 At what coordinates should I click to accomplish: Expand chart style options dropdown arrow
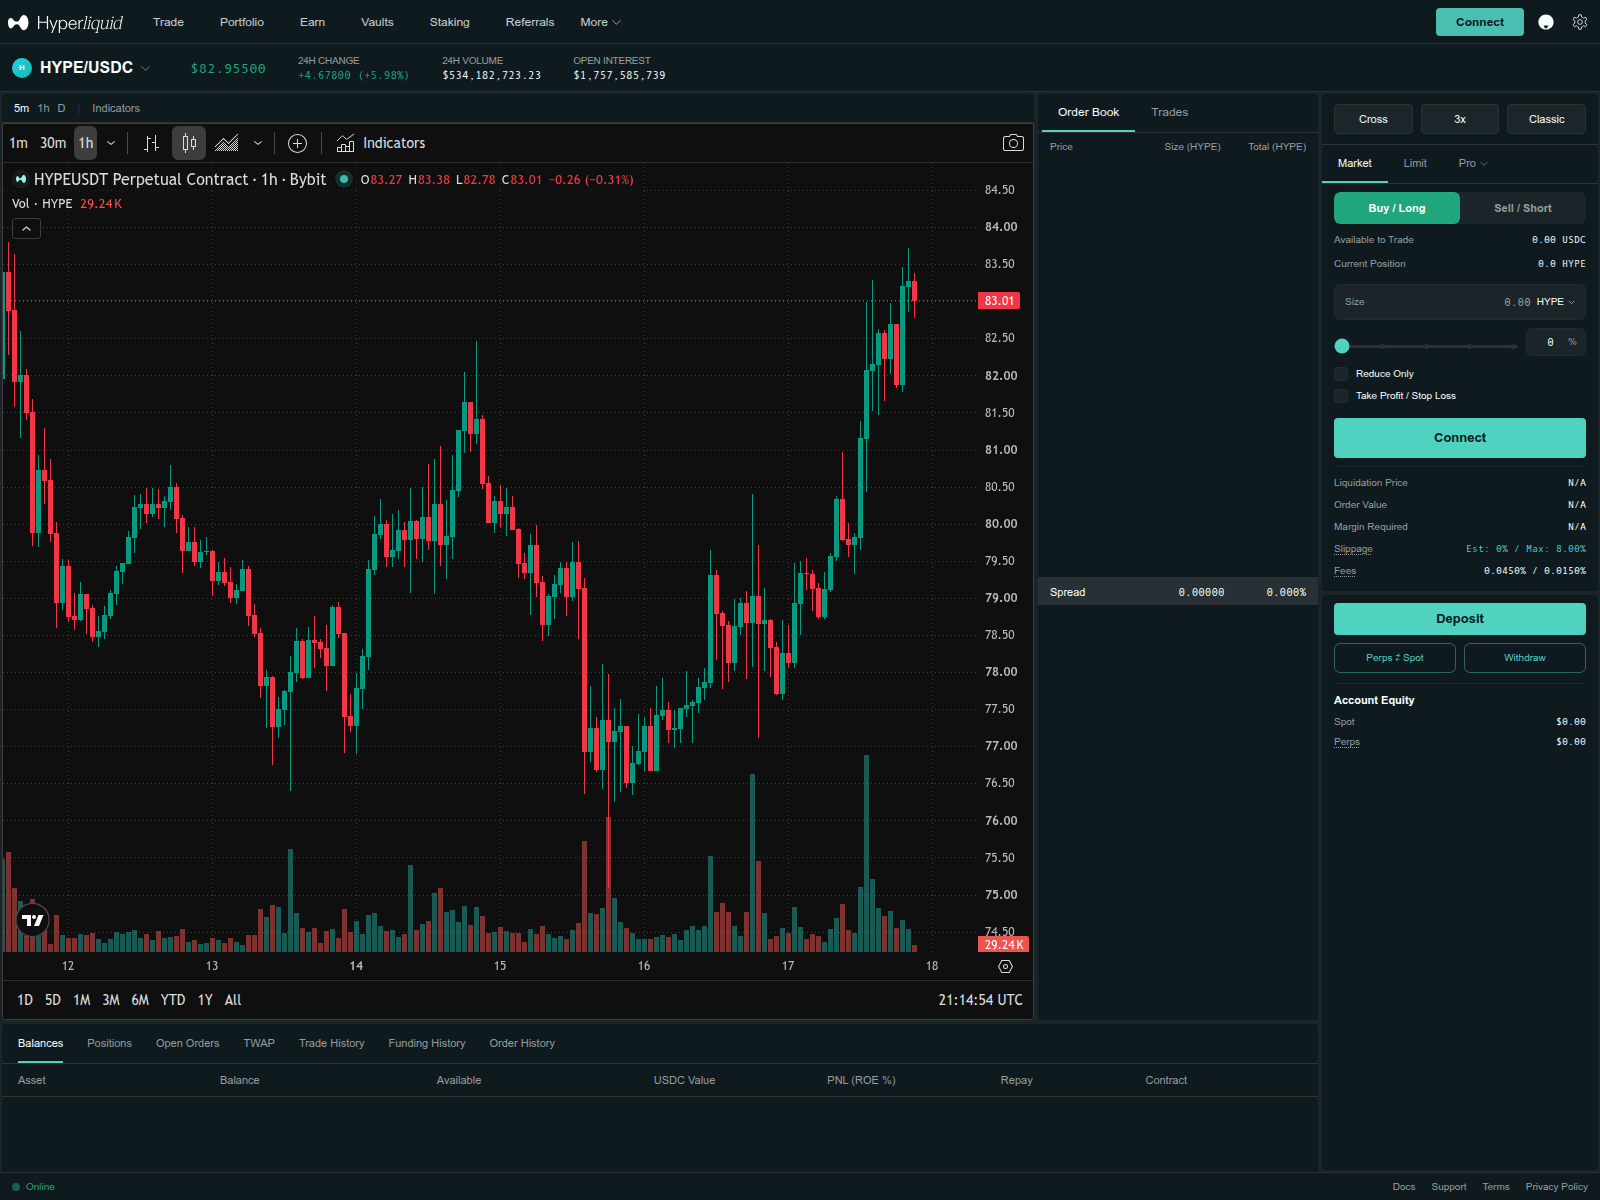[258, 143]
